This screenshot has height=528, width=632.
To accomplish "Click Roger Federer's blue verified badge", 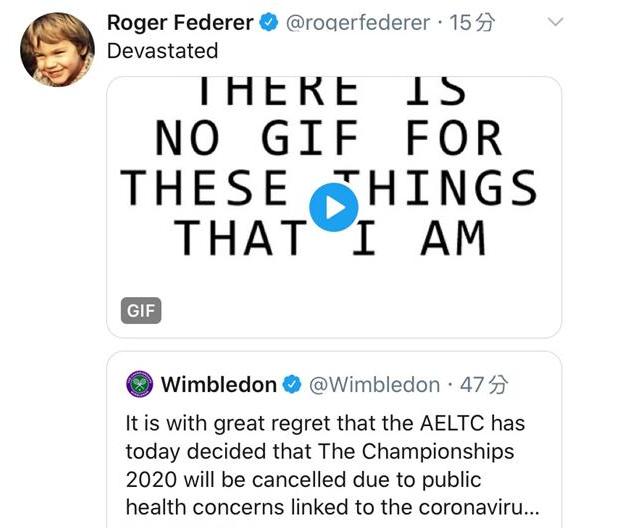I will (x=267, y=23).
